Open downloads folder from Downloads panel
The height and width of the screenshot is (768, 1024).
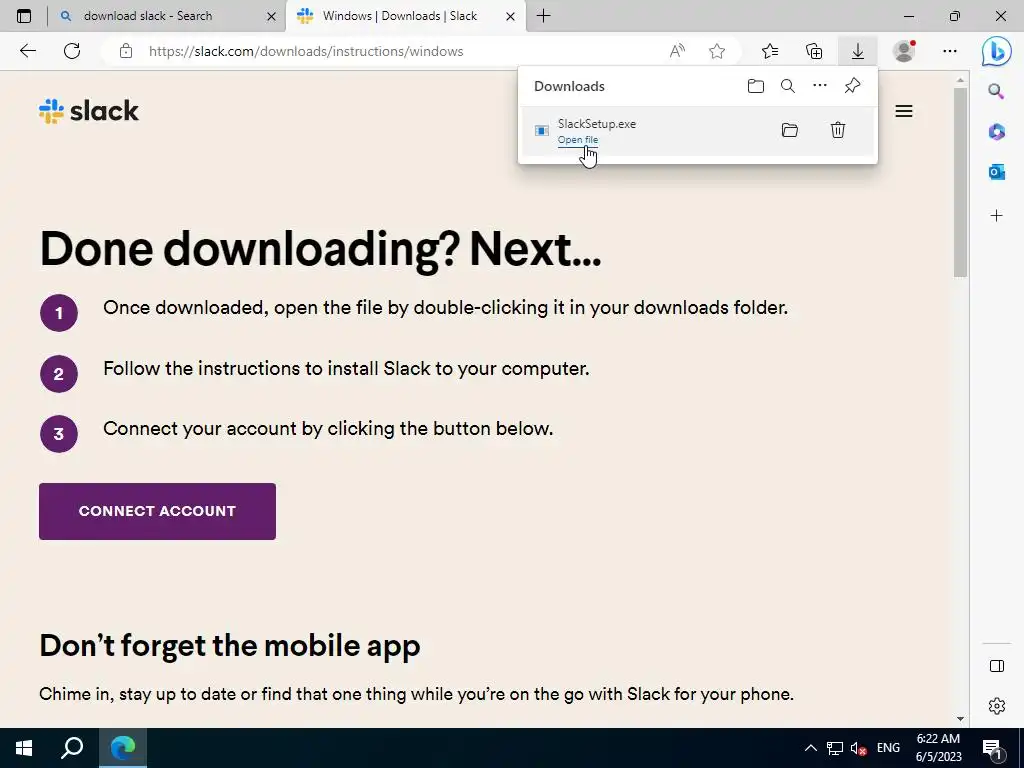pyautogui.click(x=756, y=86)
